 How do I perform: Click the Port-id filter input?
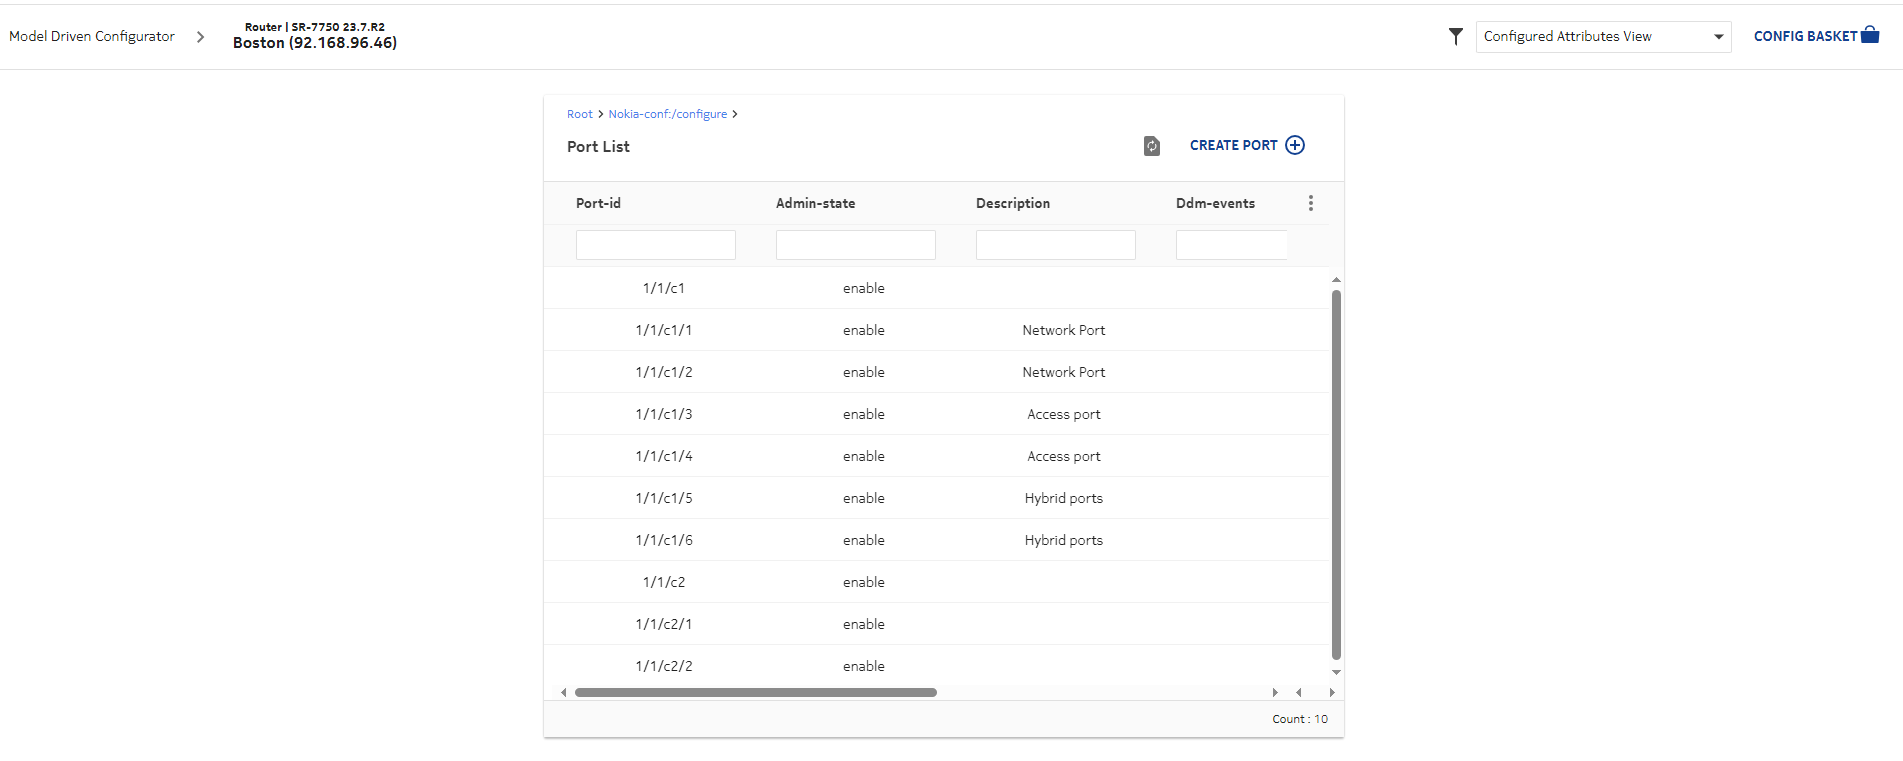point(655,245)
